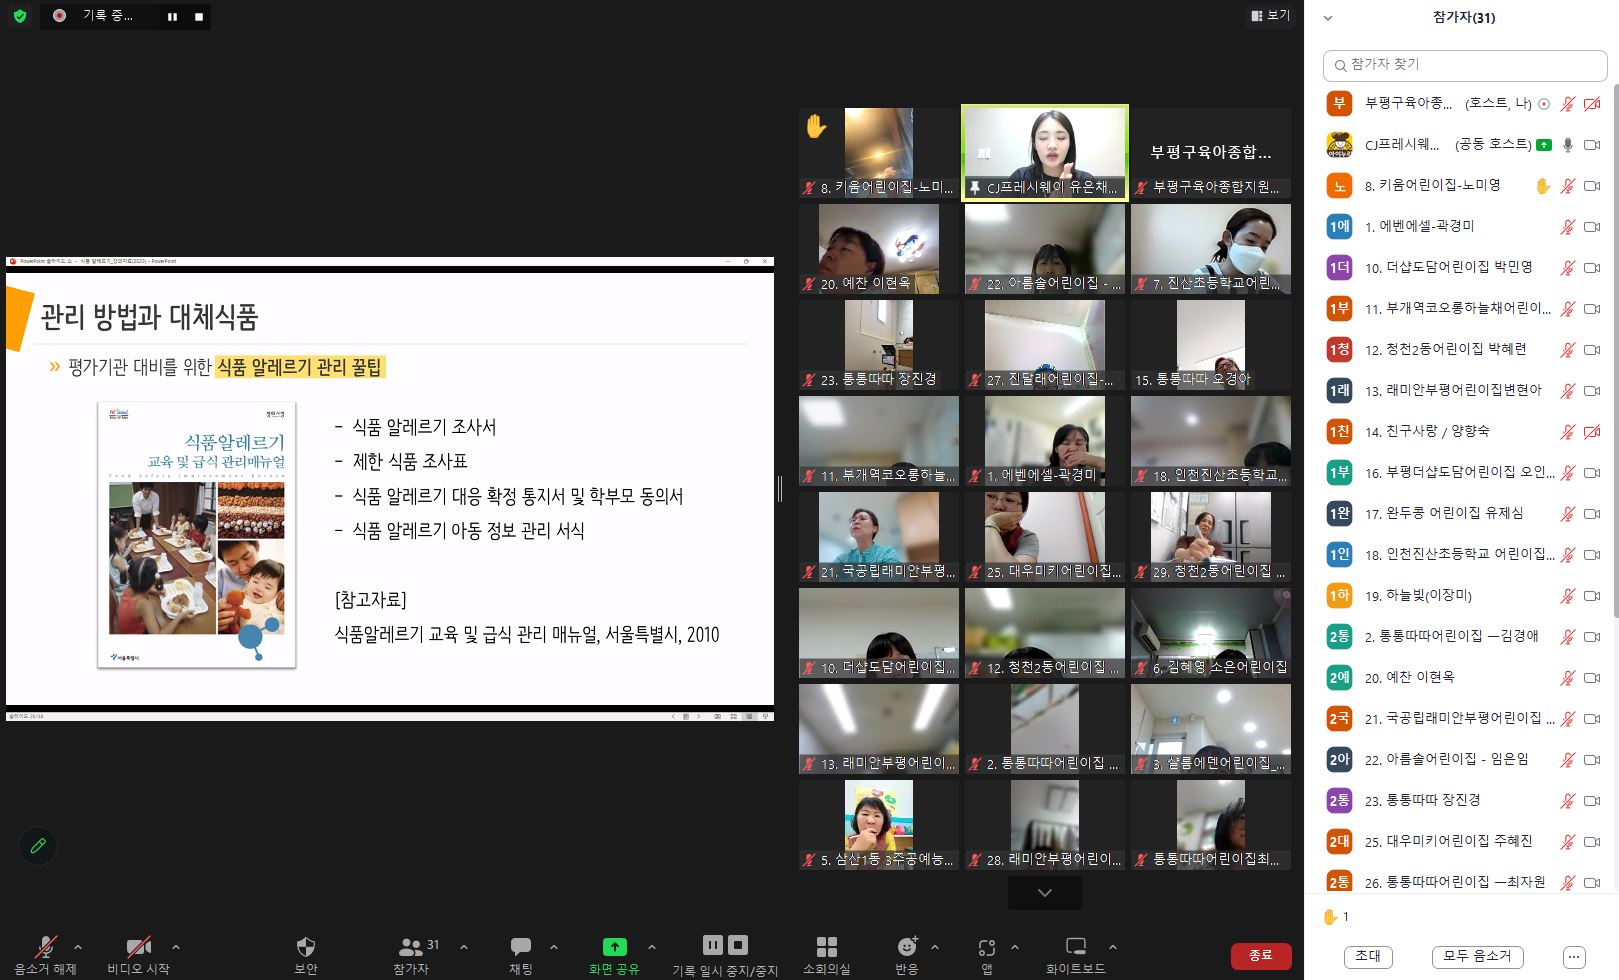Click the red 종료 end button

point(1261,955)
